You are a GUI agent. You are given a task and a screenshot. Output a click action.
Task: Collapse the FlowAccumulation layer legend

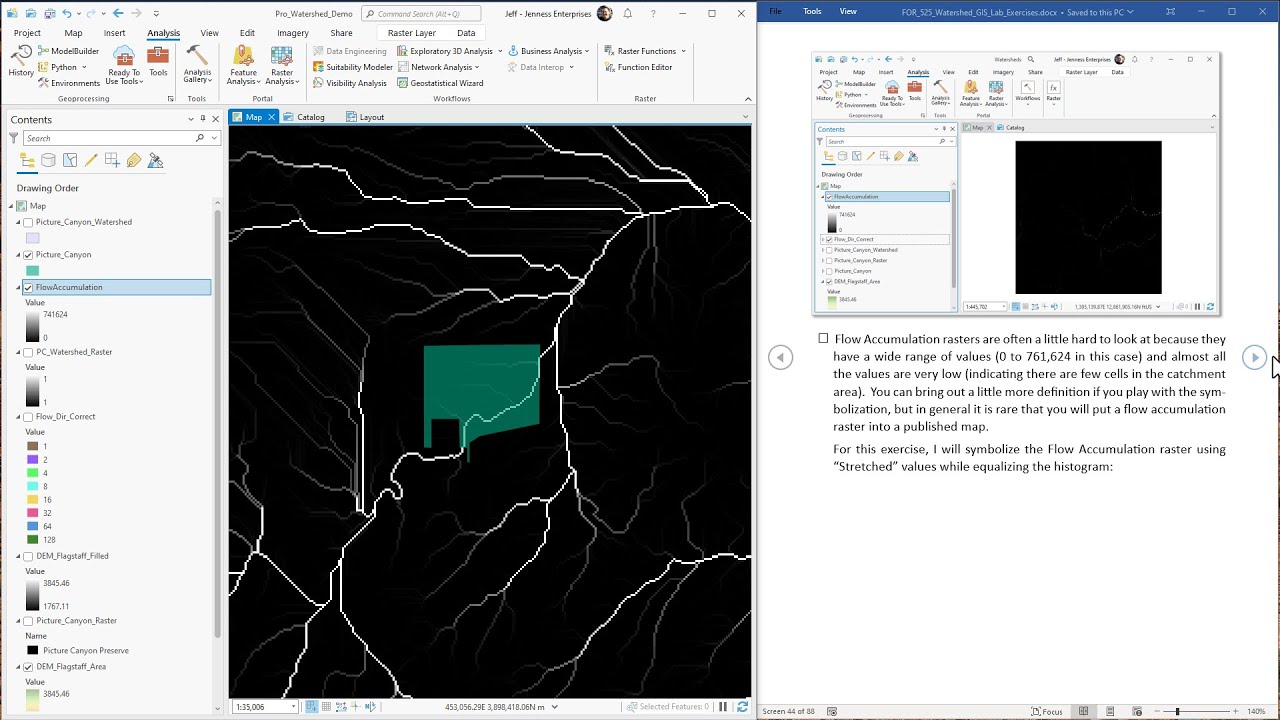pyautogui.click(x=19, y=287)
